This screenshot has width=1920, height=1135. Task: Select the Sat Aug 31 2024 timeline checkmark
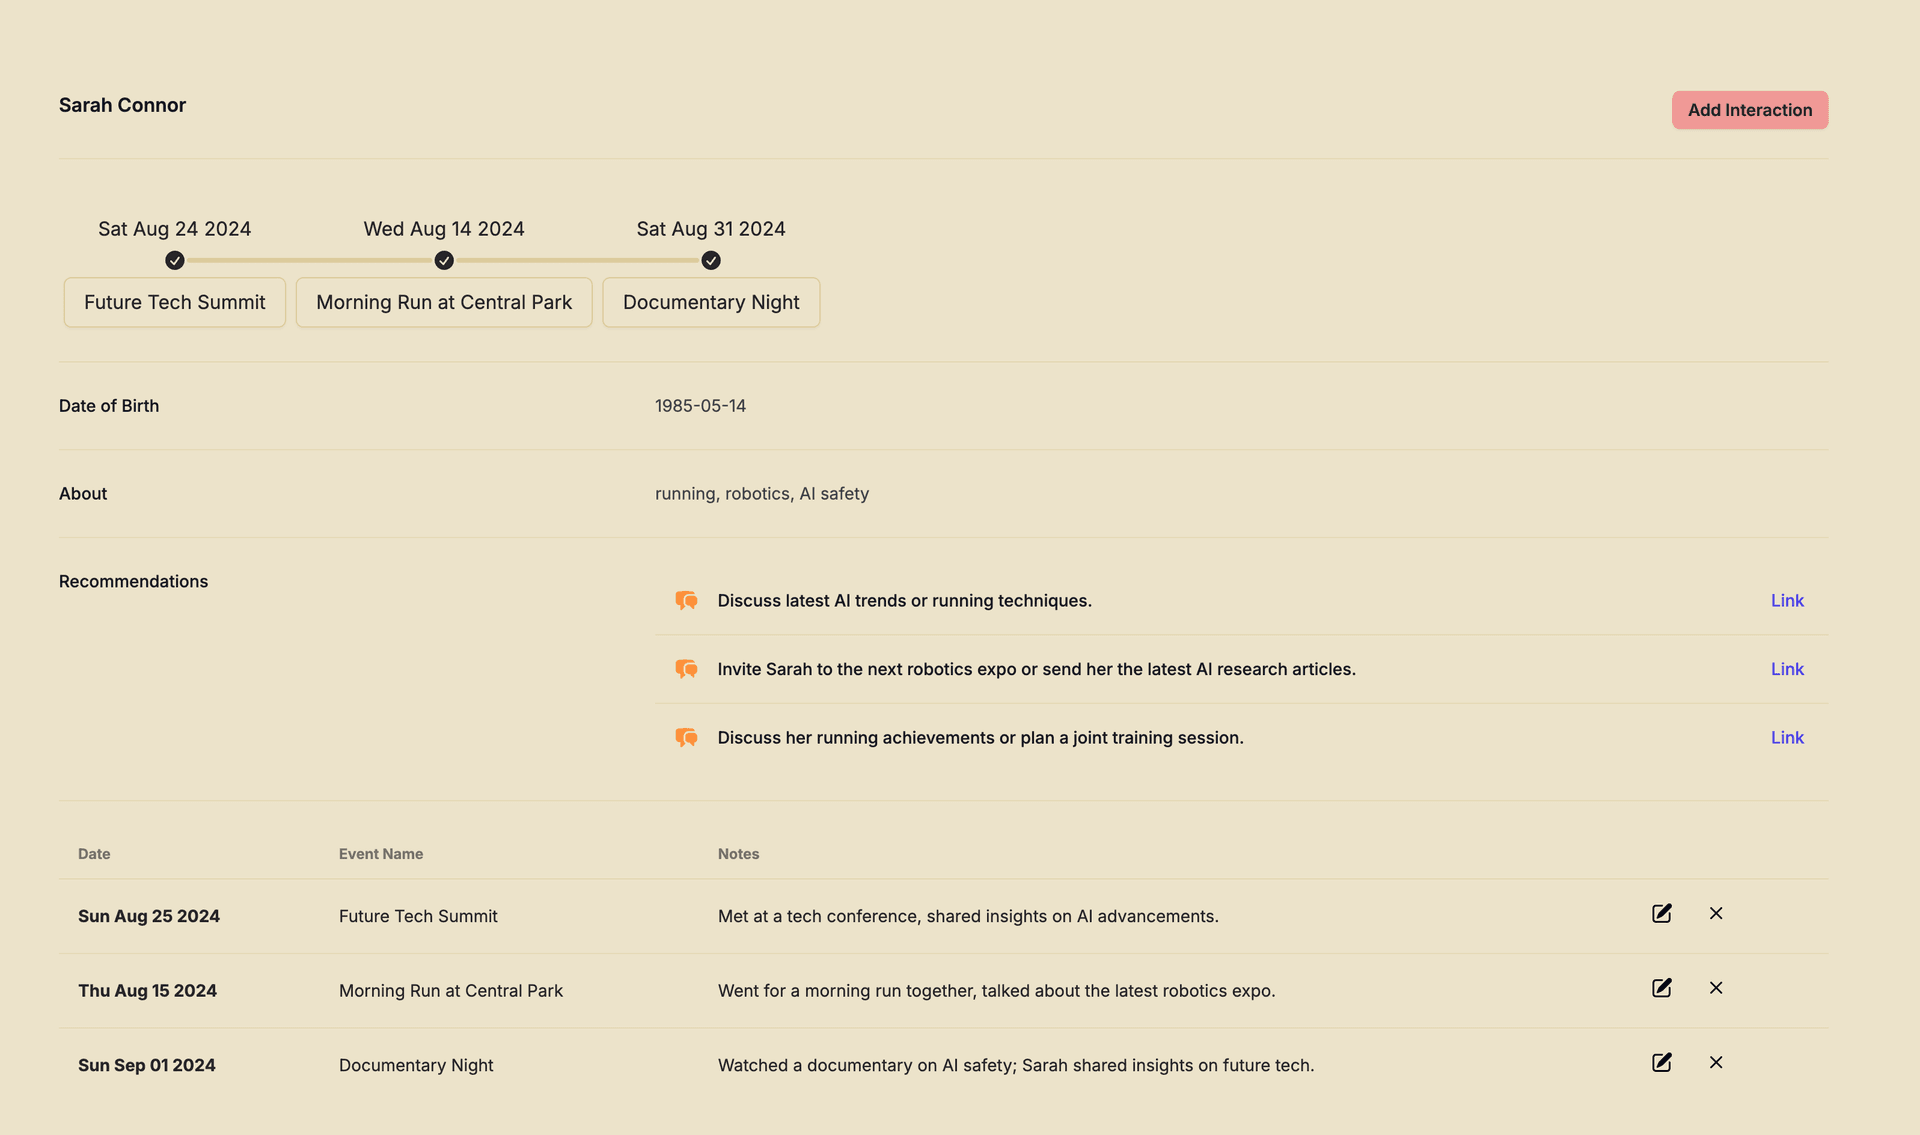(x=711, y=260)
